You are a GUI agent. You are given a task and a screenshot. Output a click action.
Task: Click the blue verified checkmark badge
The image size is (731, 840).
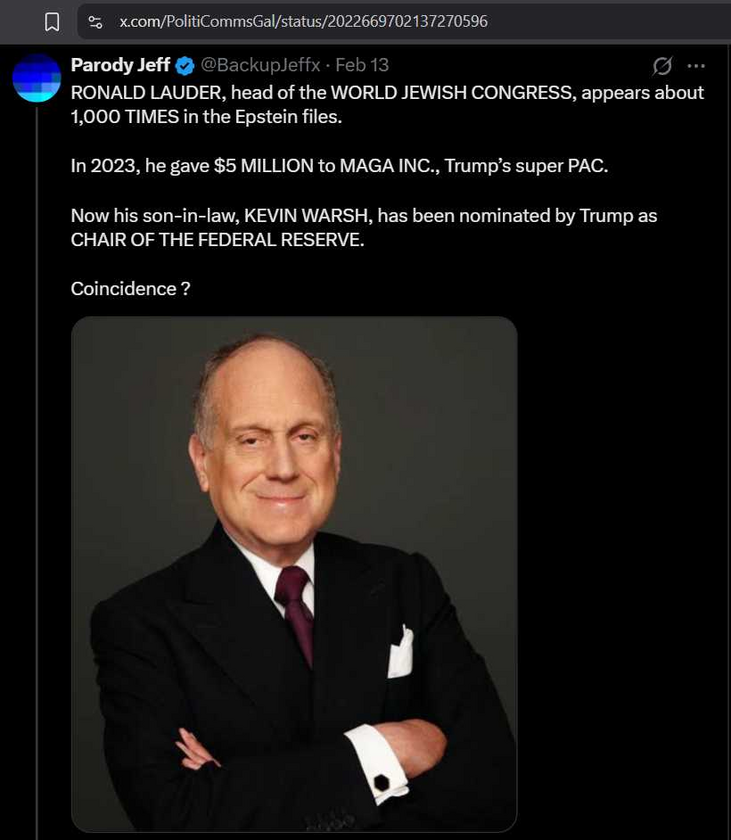coord(185,66)
